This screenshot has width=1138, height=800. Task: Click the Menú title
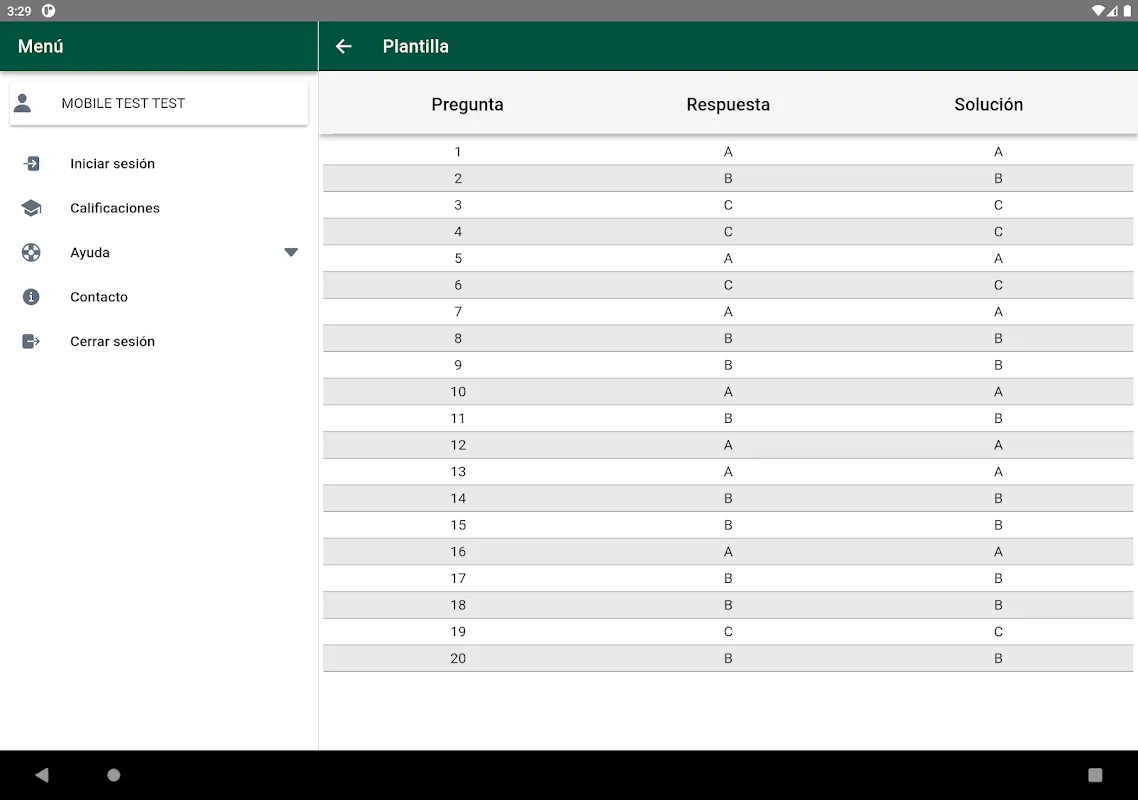pyautogui.click(x=41, y=46)
